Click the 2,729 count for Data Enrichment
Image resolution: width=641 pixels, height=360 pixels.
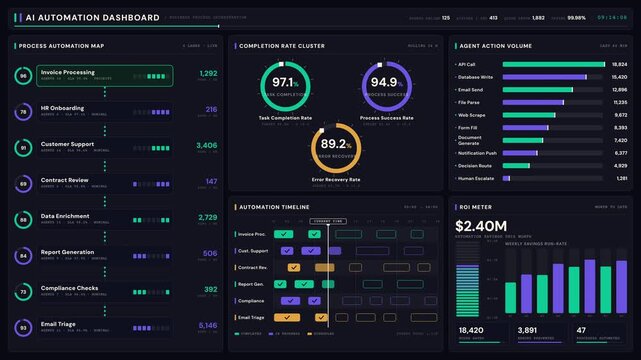pyautogui.click(x=208, y=217)
